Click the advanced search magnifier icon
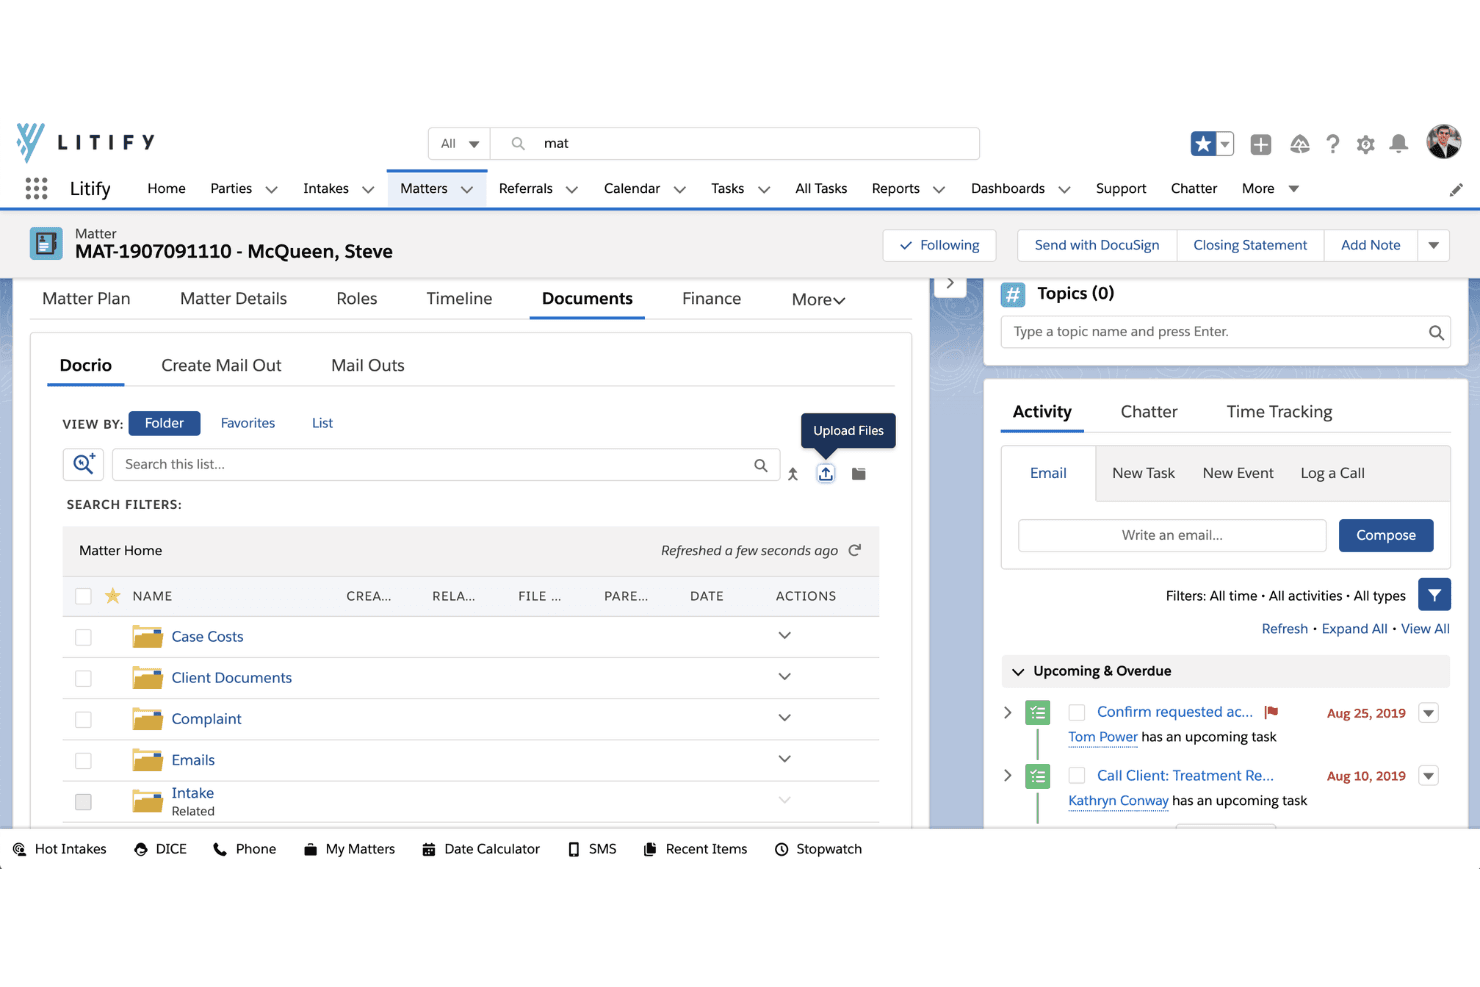Viewport: 1480px width, 987px height. 83,464
